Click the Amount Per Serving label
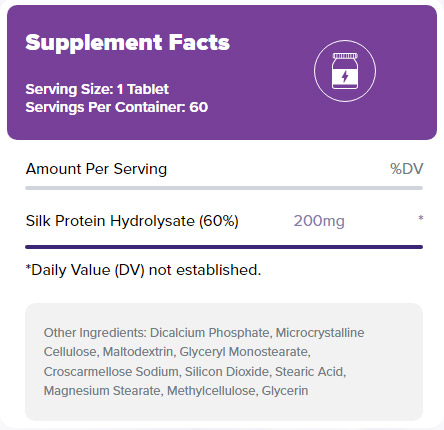The image size is (444, 430). pos(96,169)
